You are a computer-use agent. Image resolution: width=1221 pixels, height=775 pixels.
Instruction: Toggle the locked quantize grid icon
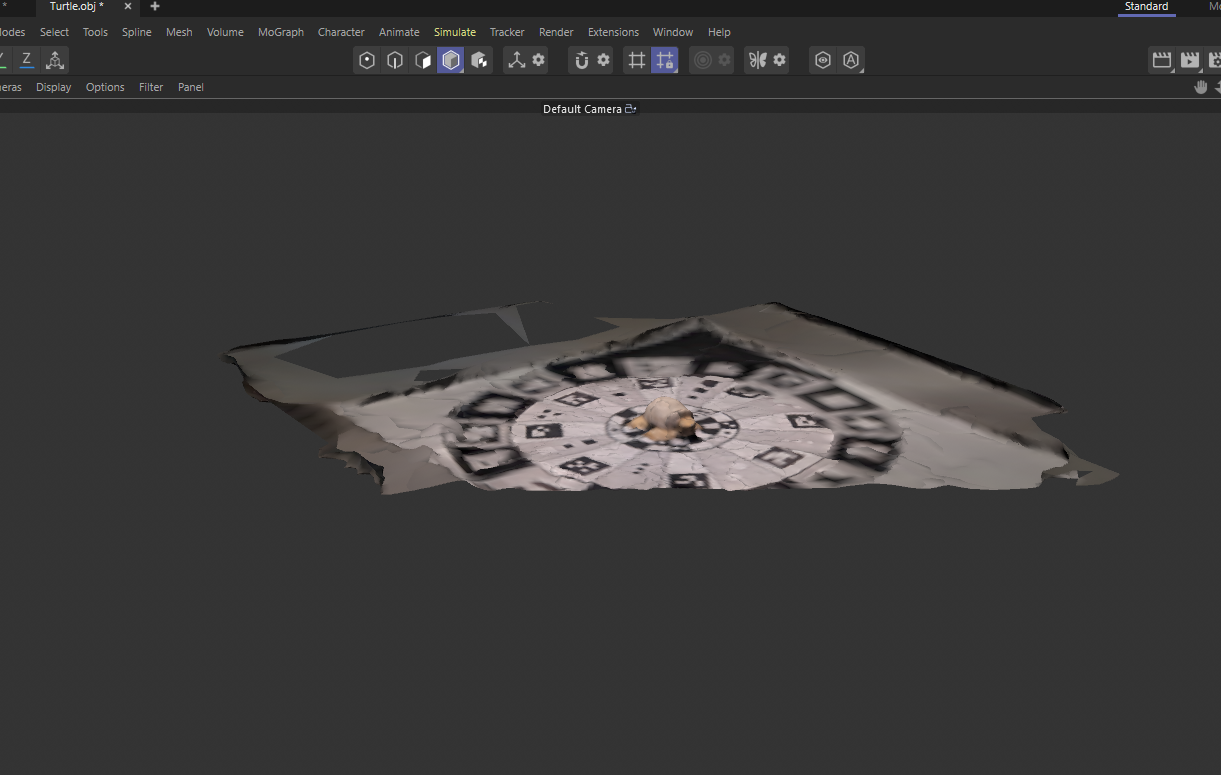665,60
